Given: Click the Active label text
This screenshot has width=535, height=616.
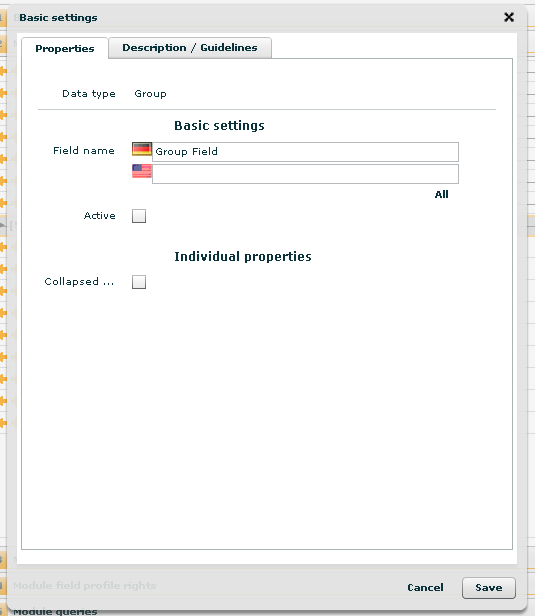Looking at the screenshot, I should (100, 216).
